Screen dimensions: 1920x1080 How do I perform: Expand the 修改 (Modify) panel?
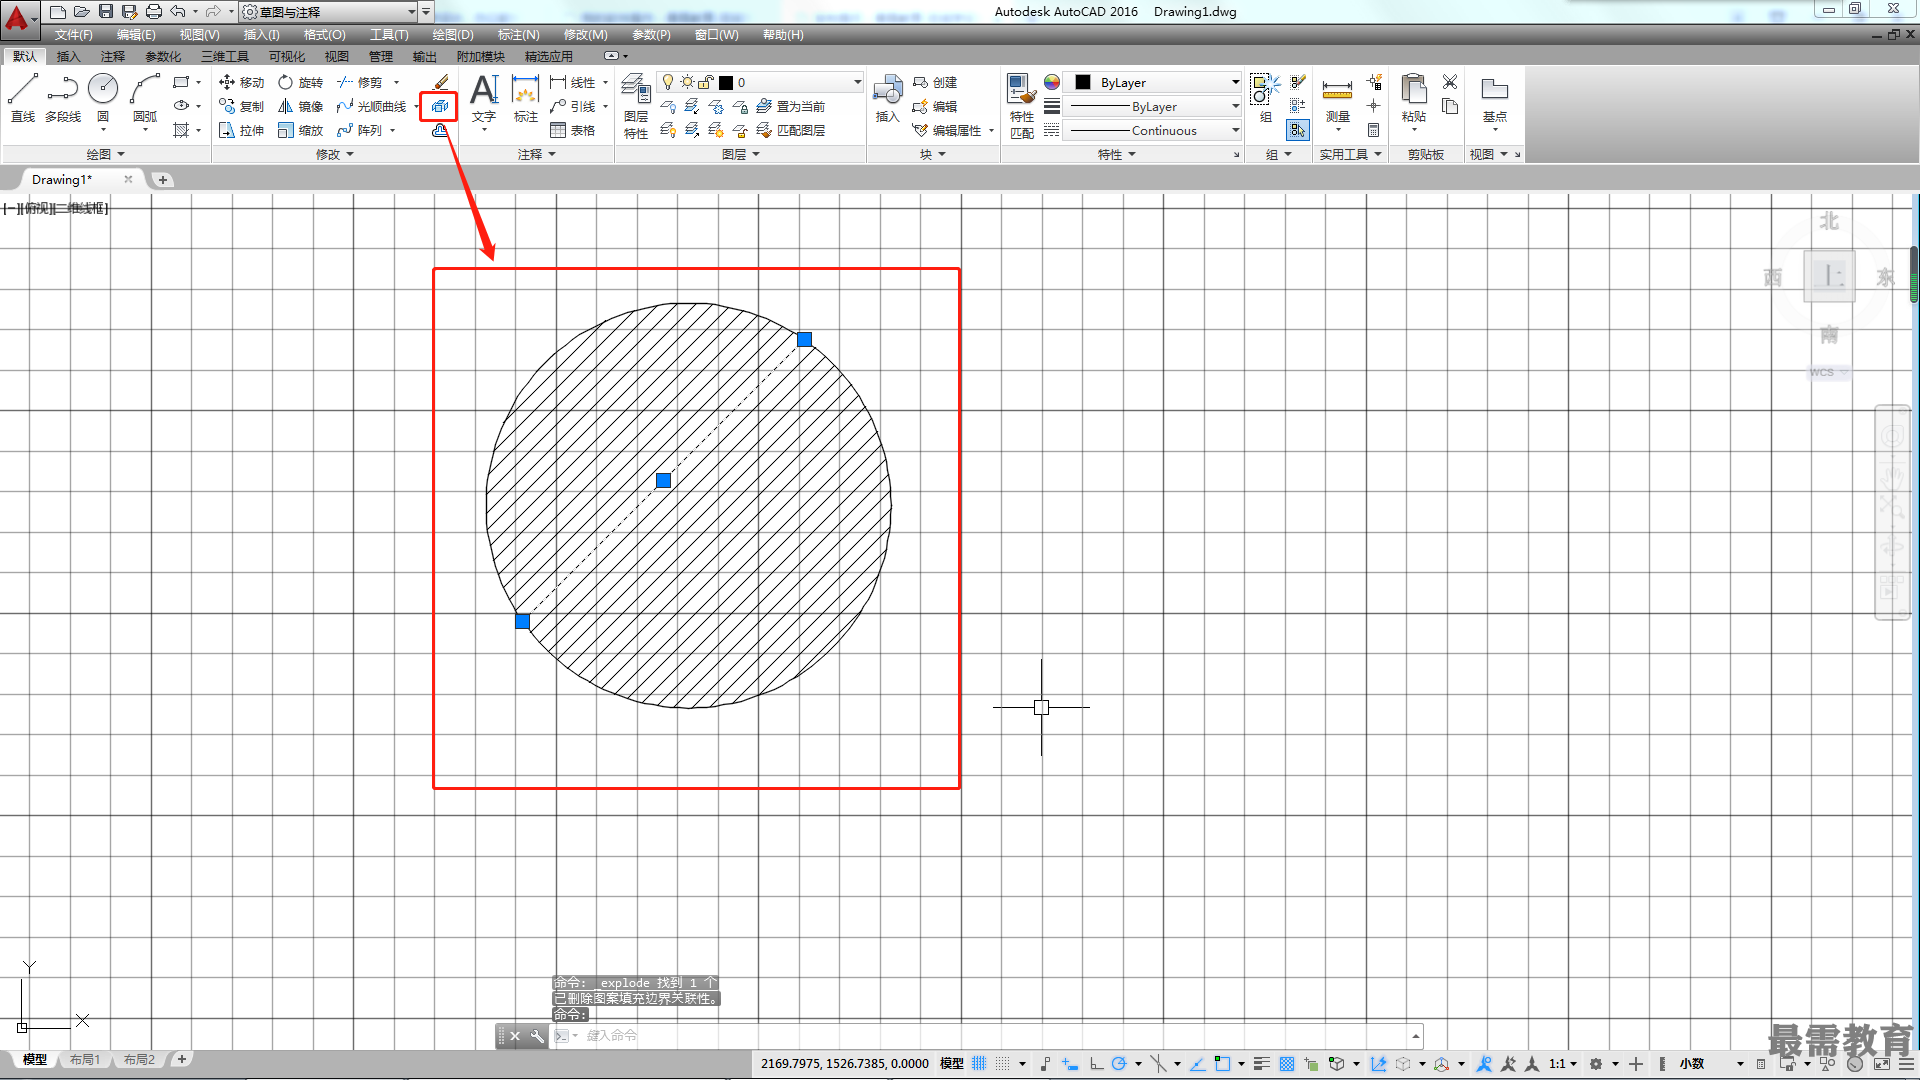point(335,154)
